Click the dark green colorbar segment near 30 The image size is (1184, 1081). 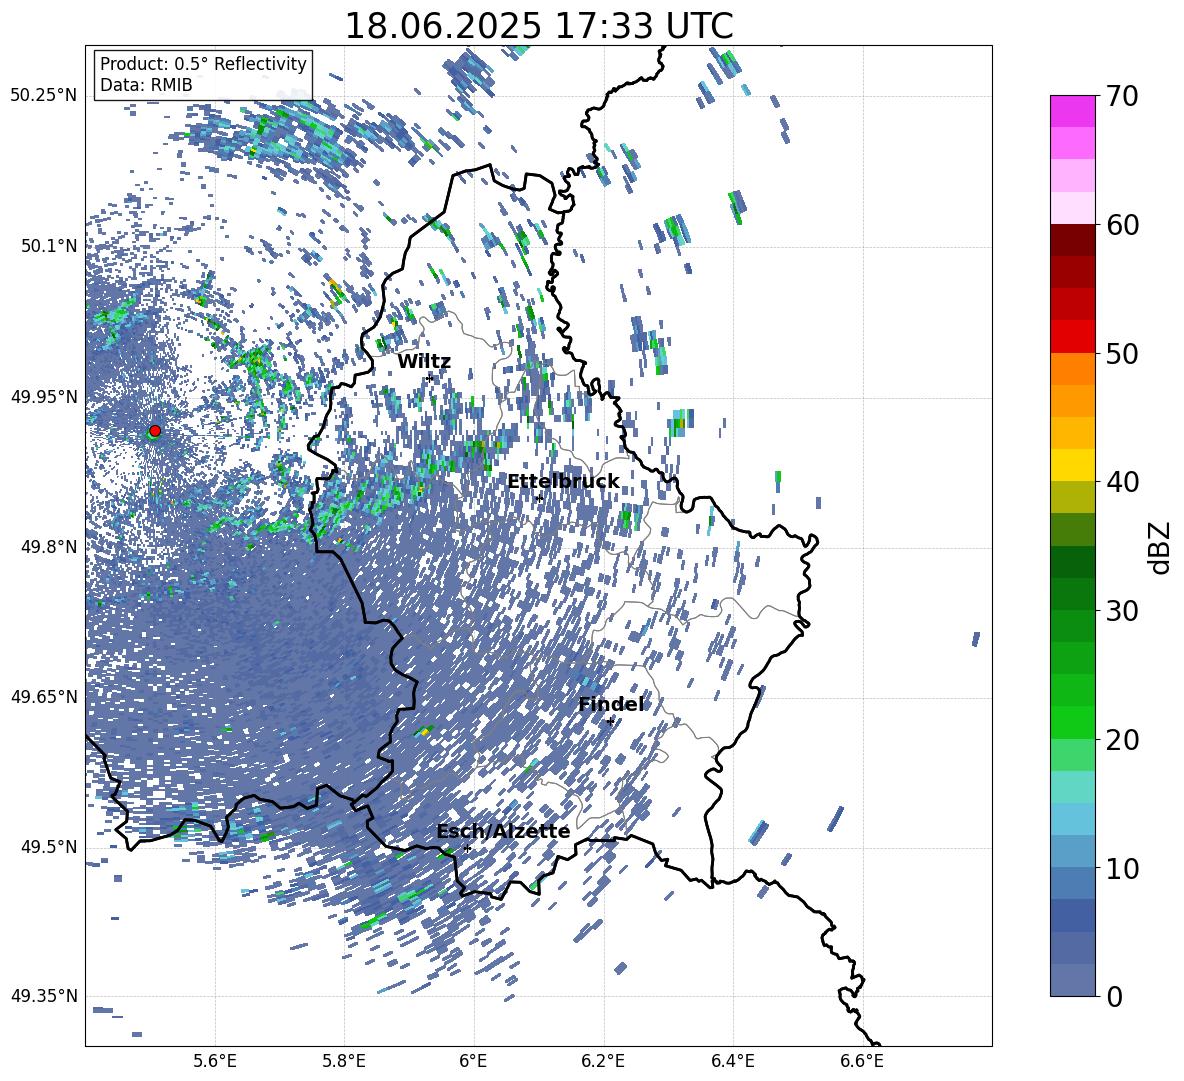click(1072, 562)
